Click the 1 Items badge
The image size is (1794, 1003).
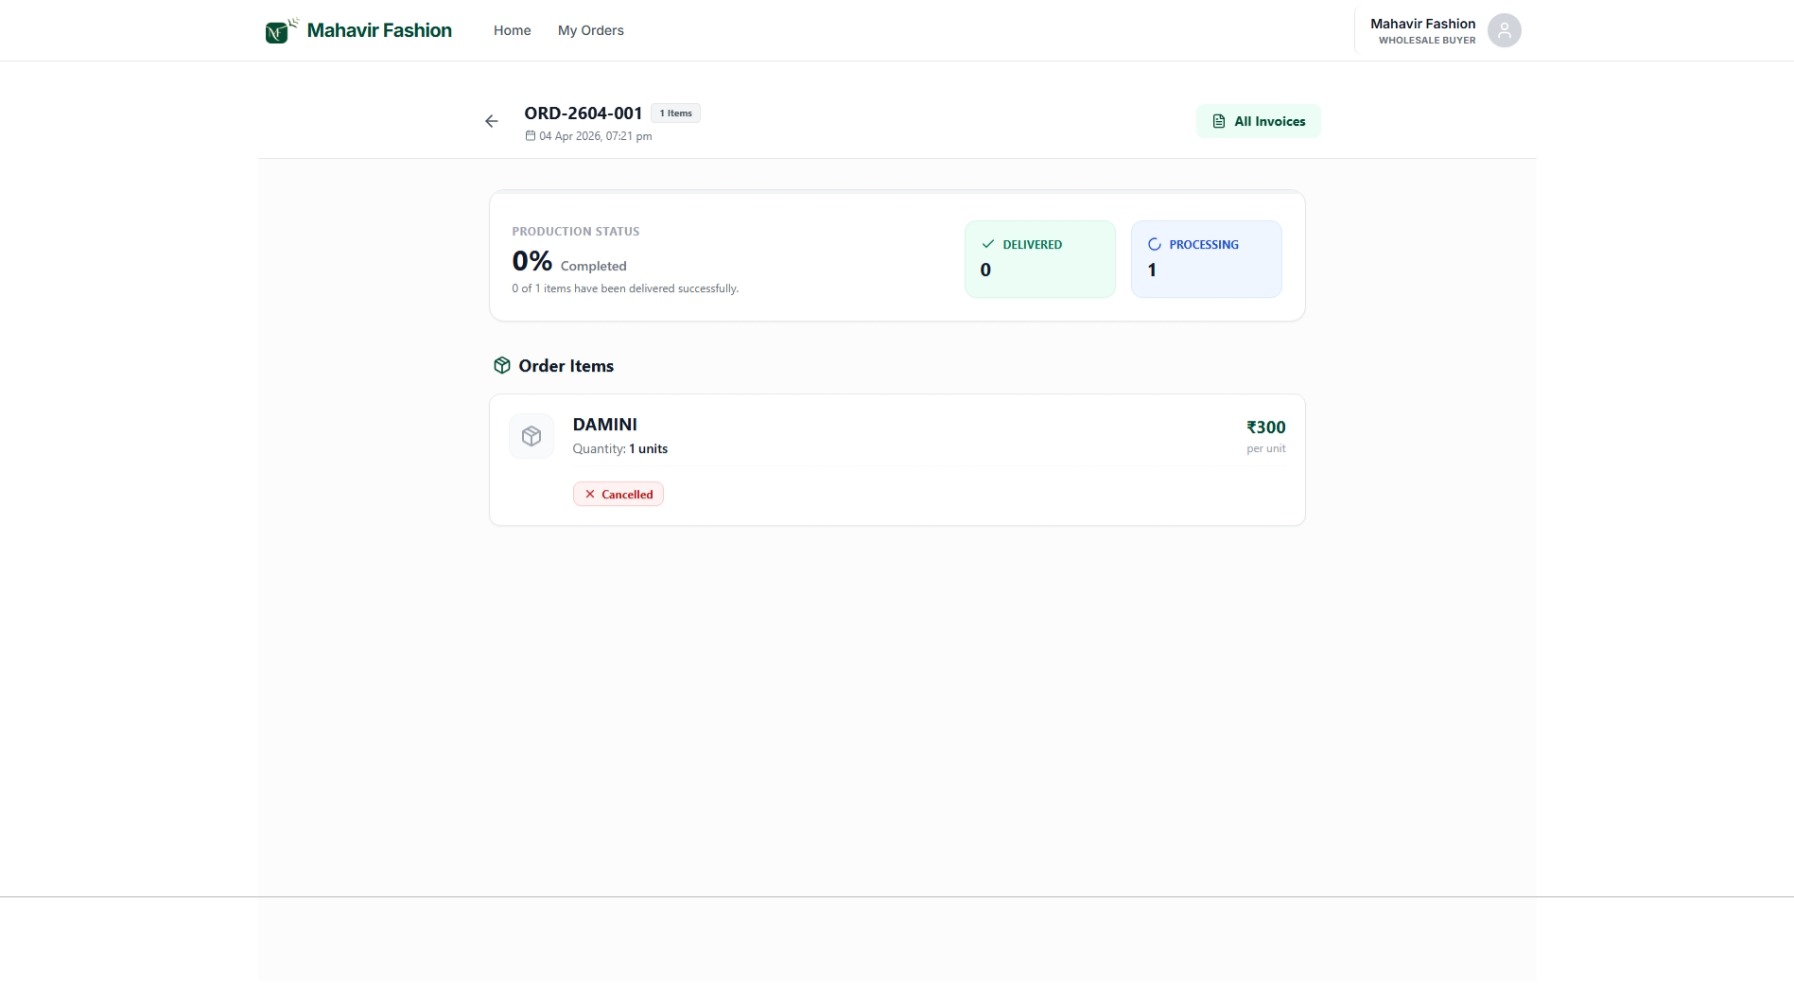pyautogui.click(x=675, y=113)
